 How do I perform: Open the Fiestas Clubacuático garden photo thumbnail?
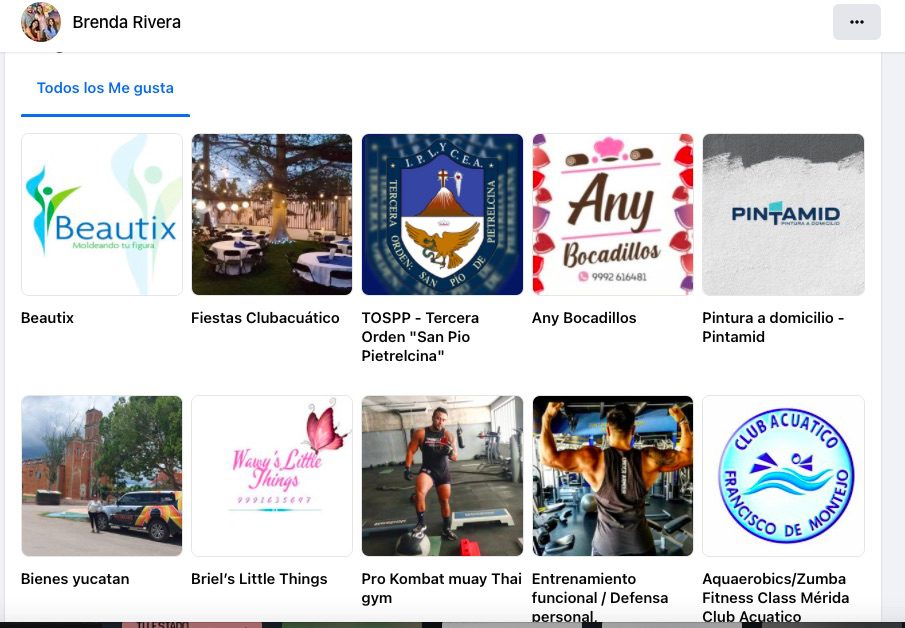[x=272, y=215]
